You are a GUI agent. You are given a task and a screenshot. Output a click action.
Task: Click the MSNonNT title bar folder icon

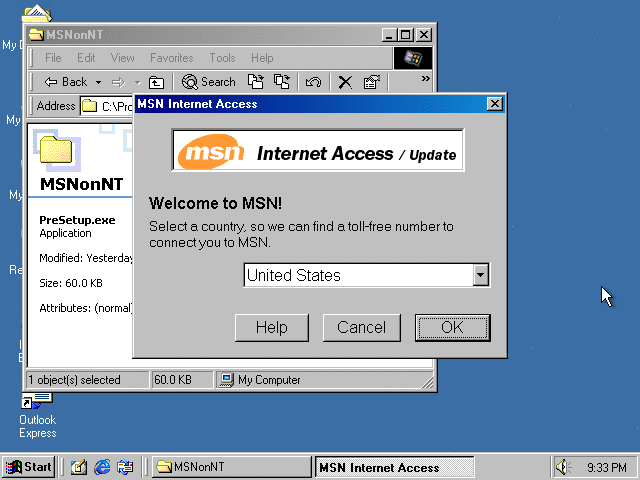pyautogui.click(x=36, y=35)
